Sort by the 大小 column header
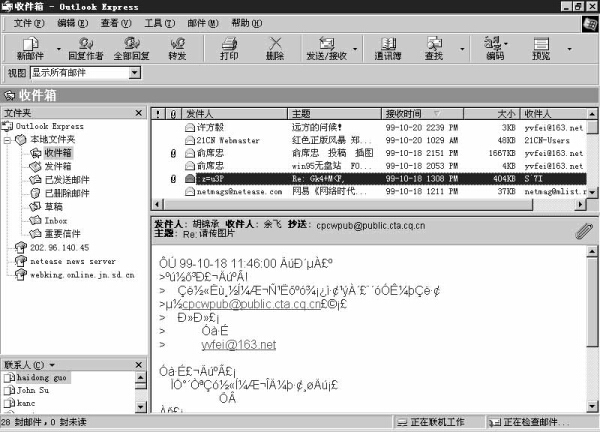Viewport: 600px width, 432px height. click(x=491, y=114)
